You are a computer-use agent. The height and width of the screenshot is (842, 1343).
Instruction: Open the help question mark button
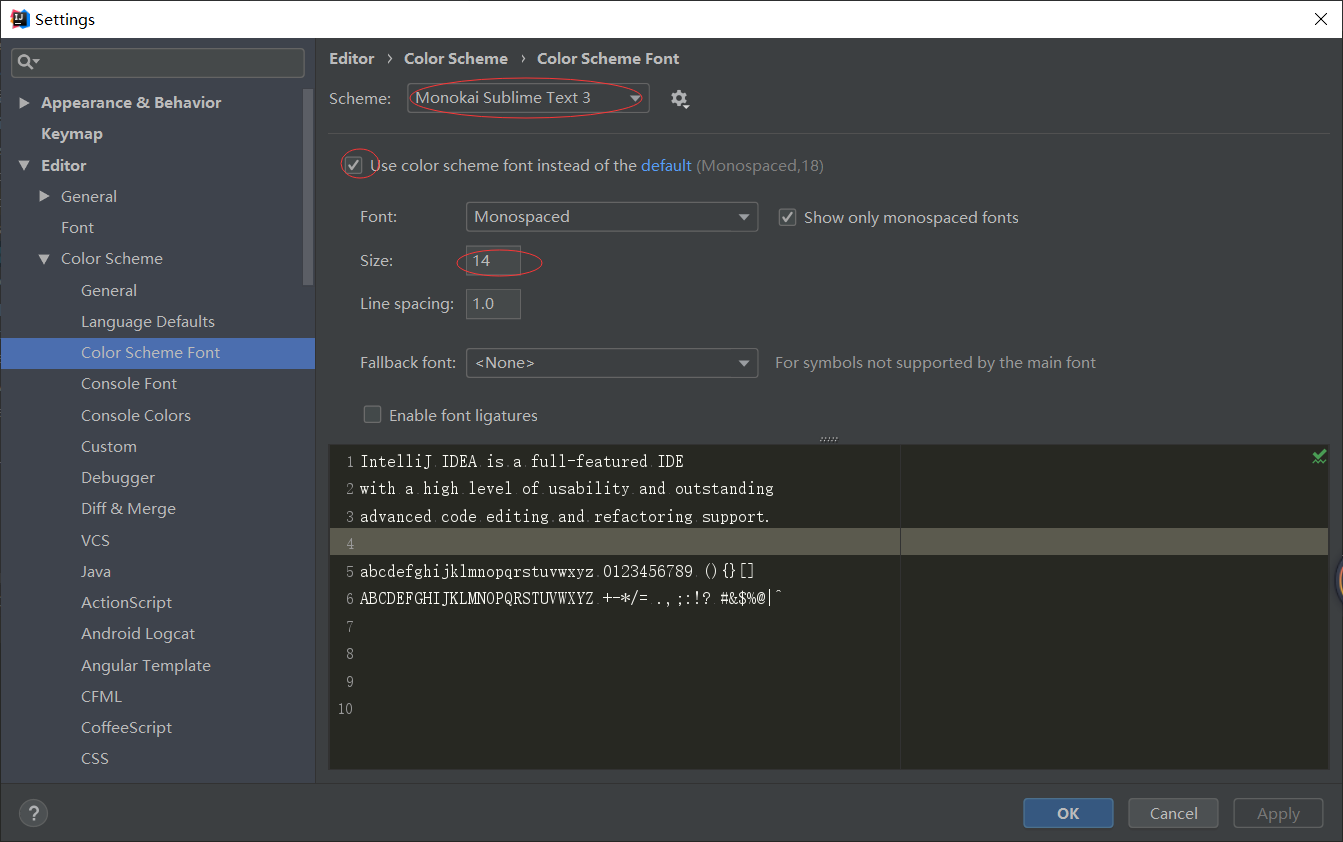(33, 813)
